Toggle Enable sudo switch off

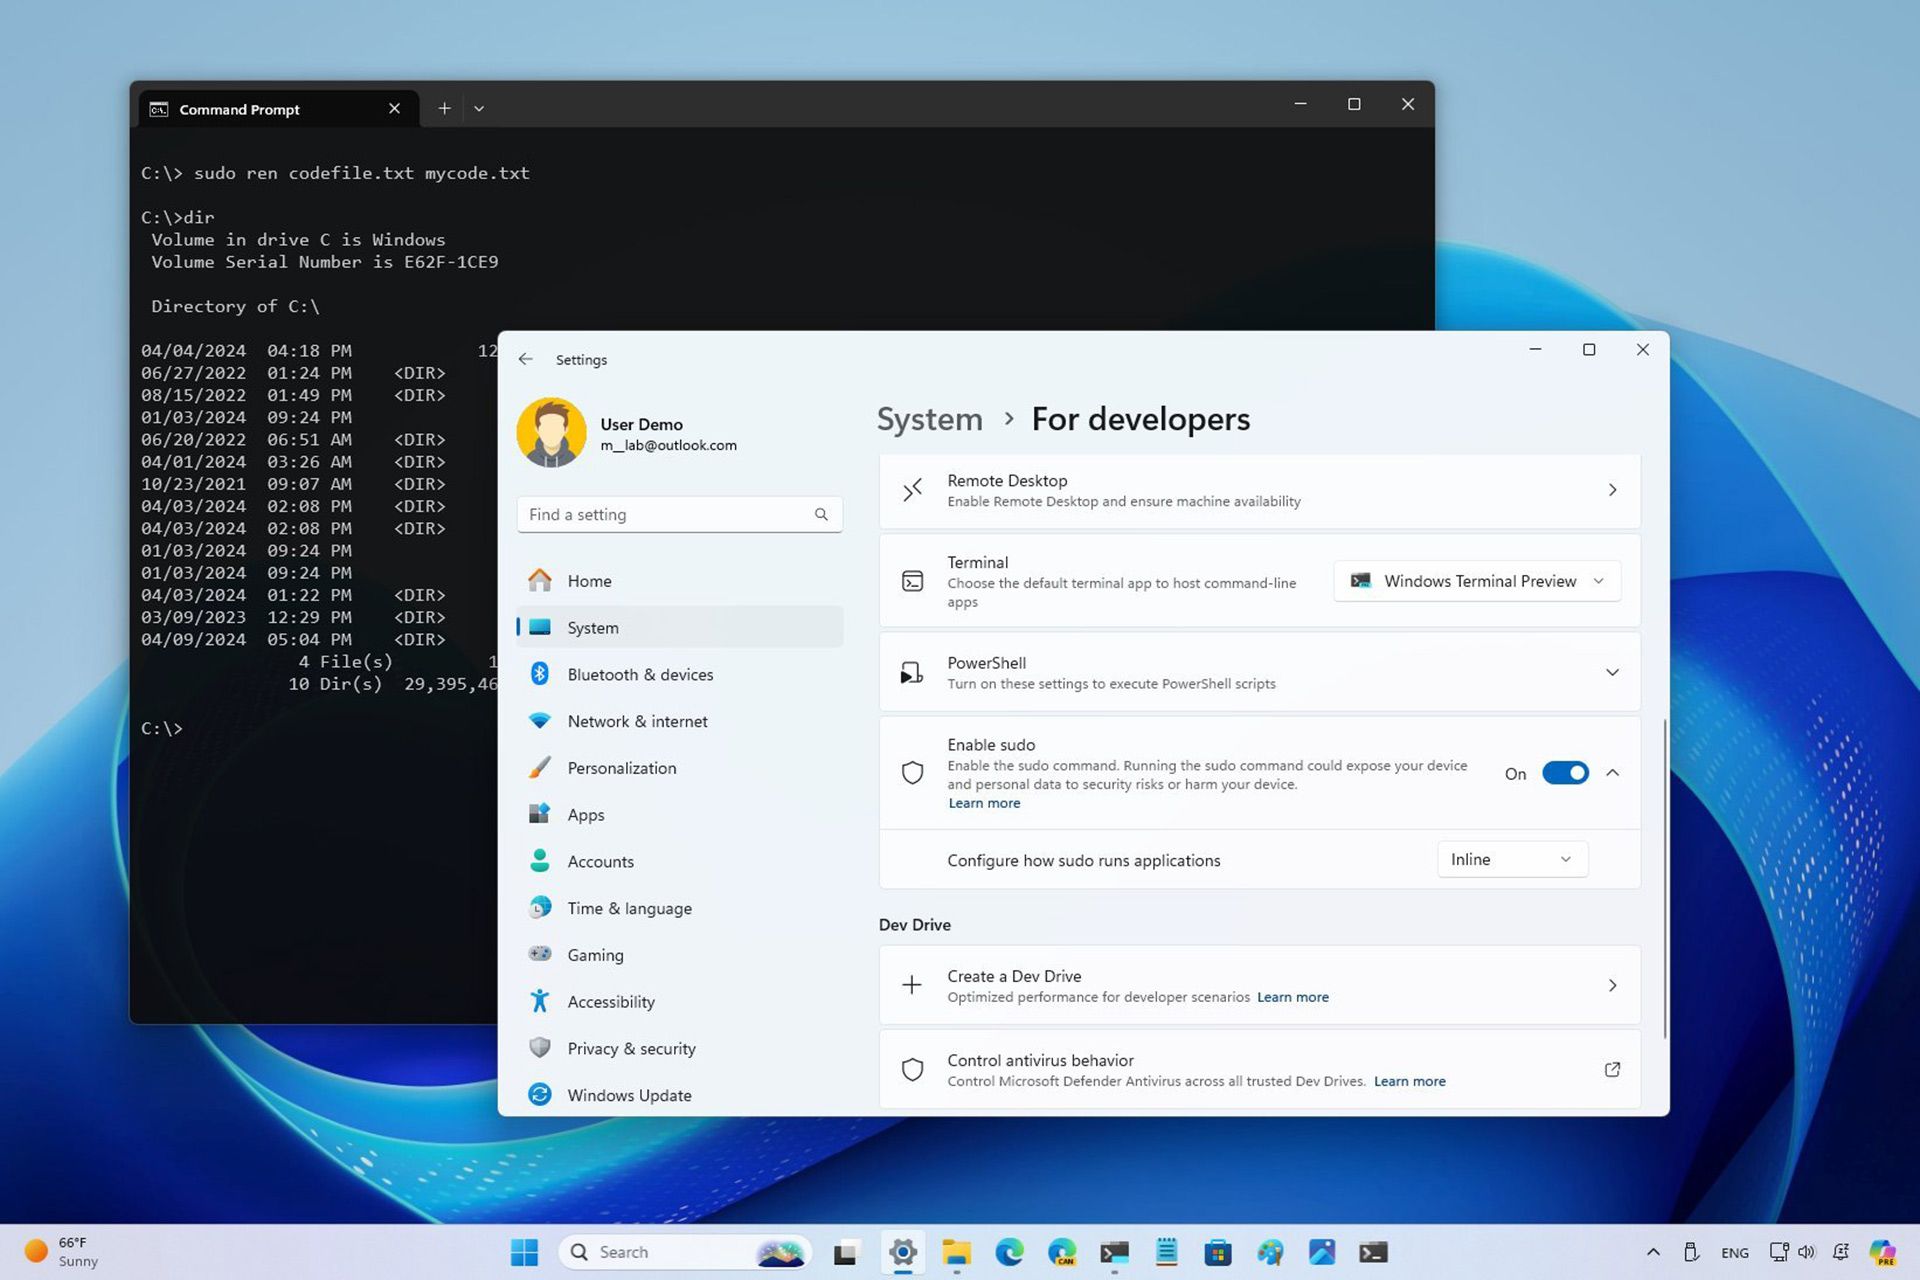point(1563,771)
